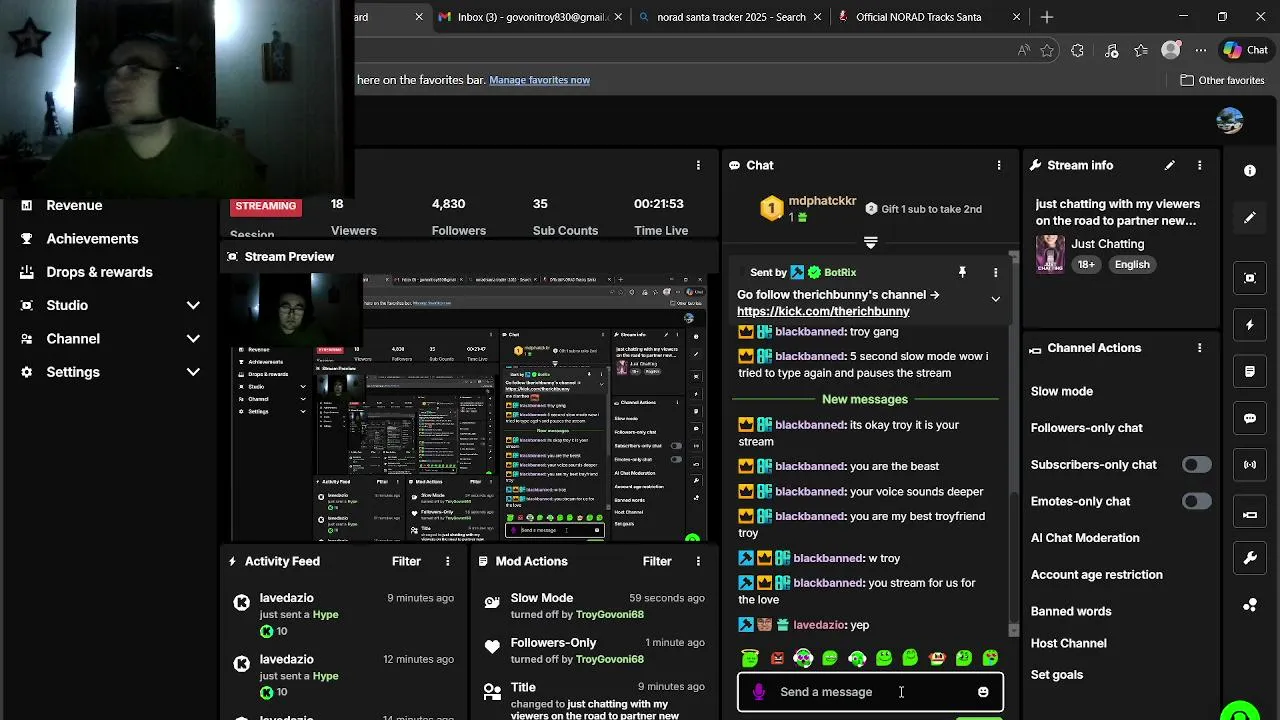Open Revenue in the sidebar
The width and height of the screenshot is (1280, 720).
point(74,205)
